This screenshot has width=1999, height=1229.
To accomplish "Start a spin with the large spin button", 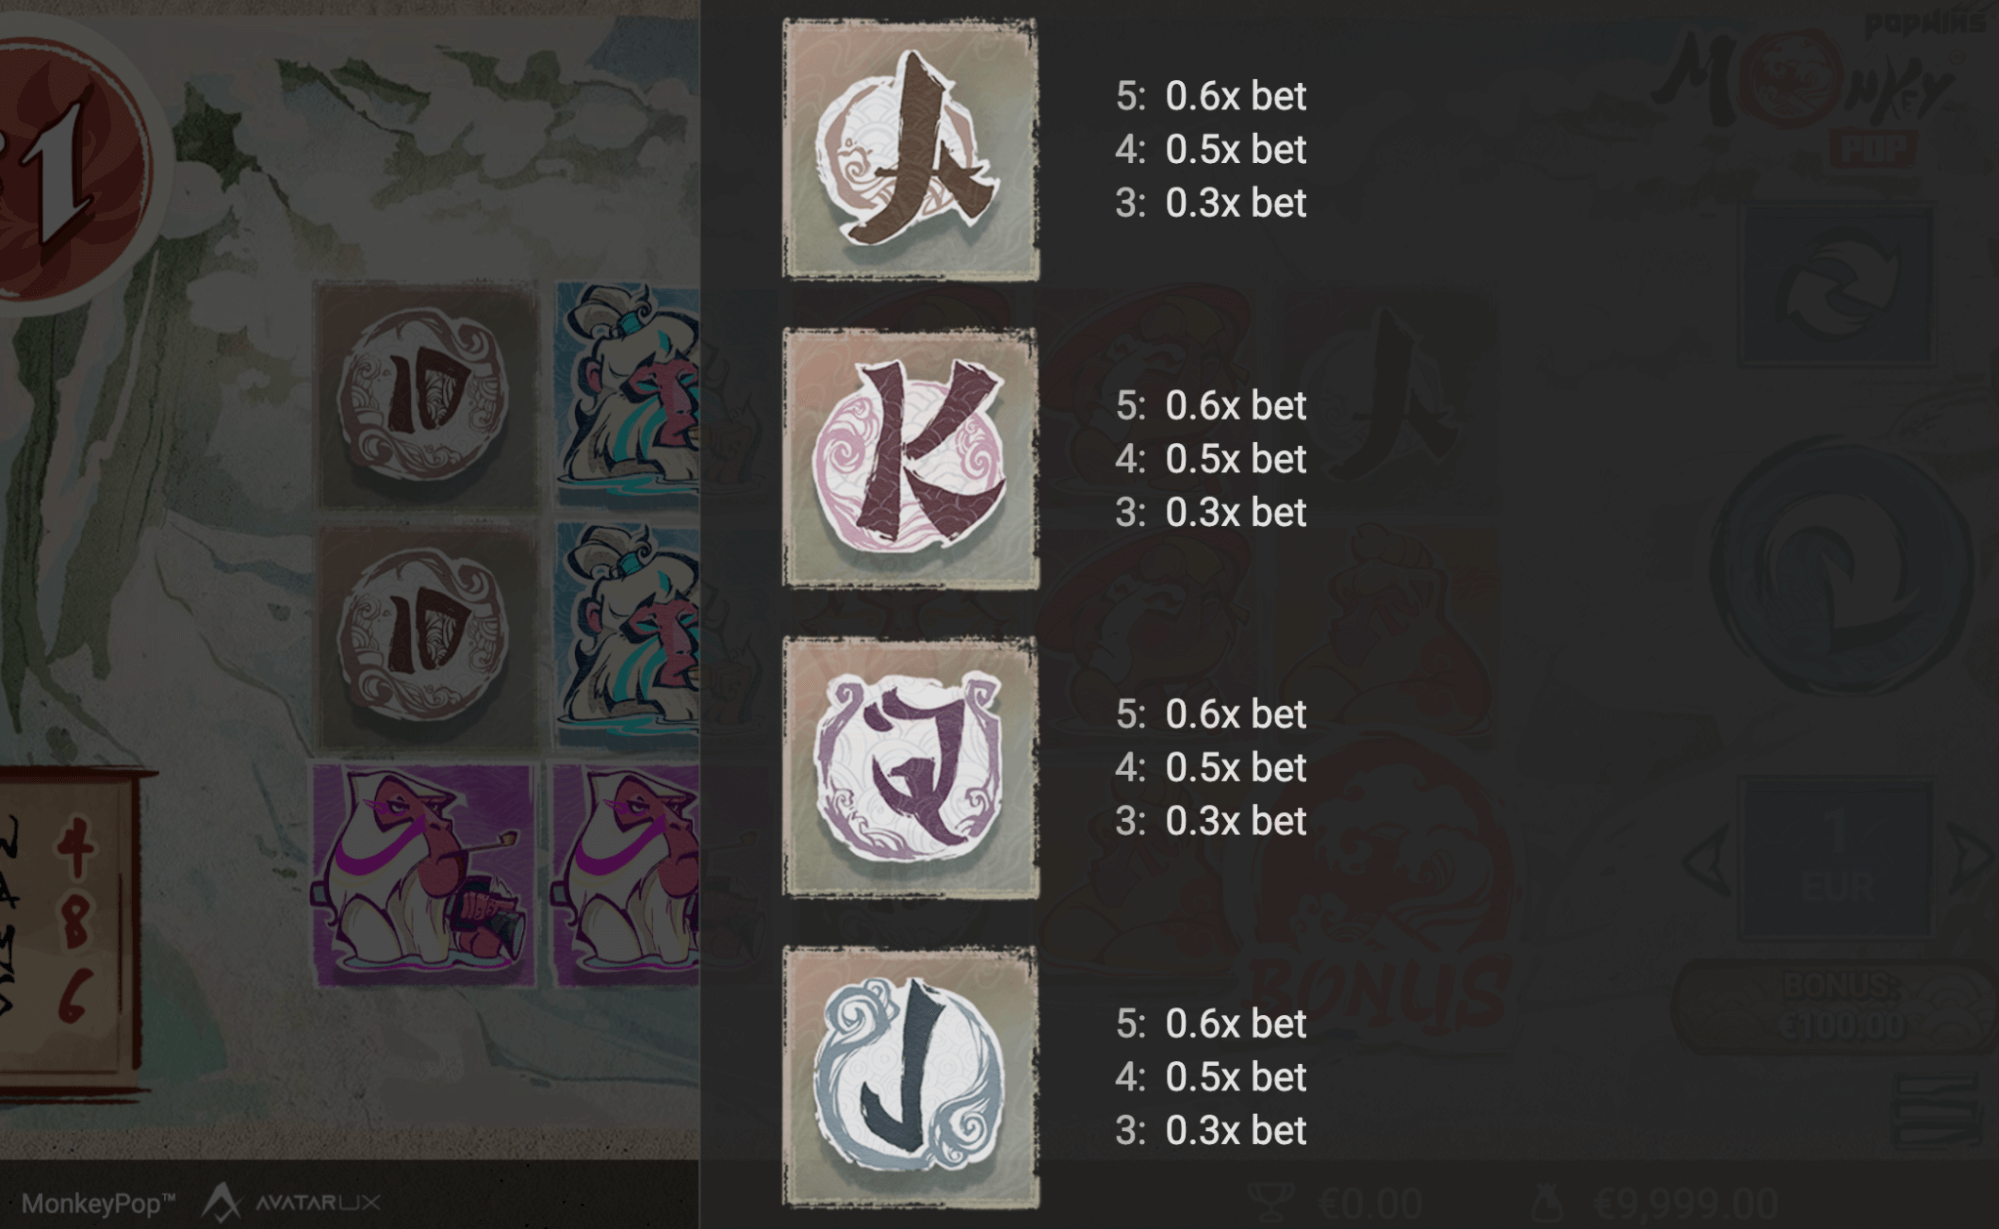I will pyautogui.click(x=1841, y=566).
